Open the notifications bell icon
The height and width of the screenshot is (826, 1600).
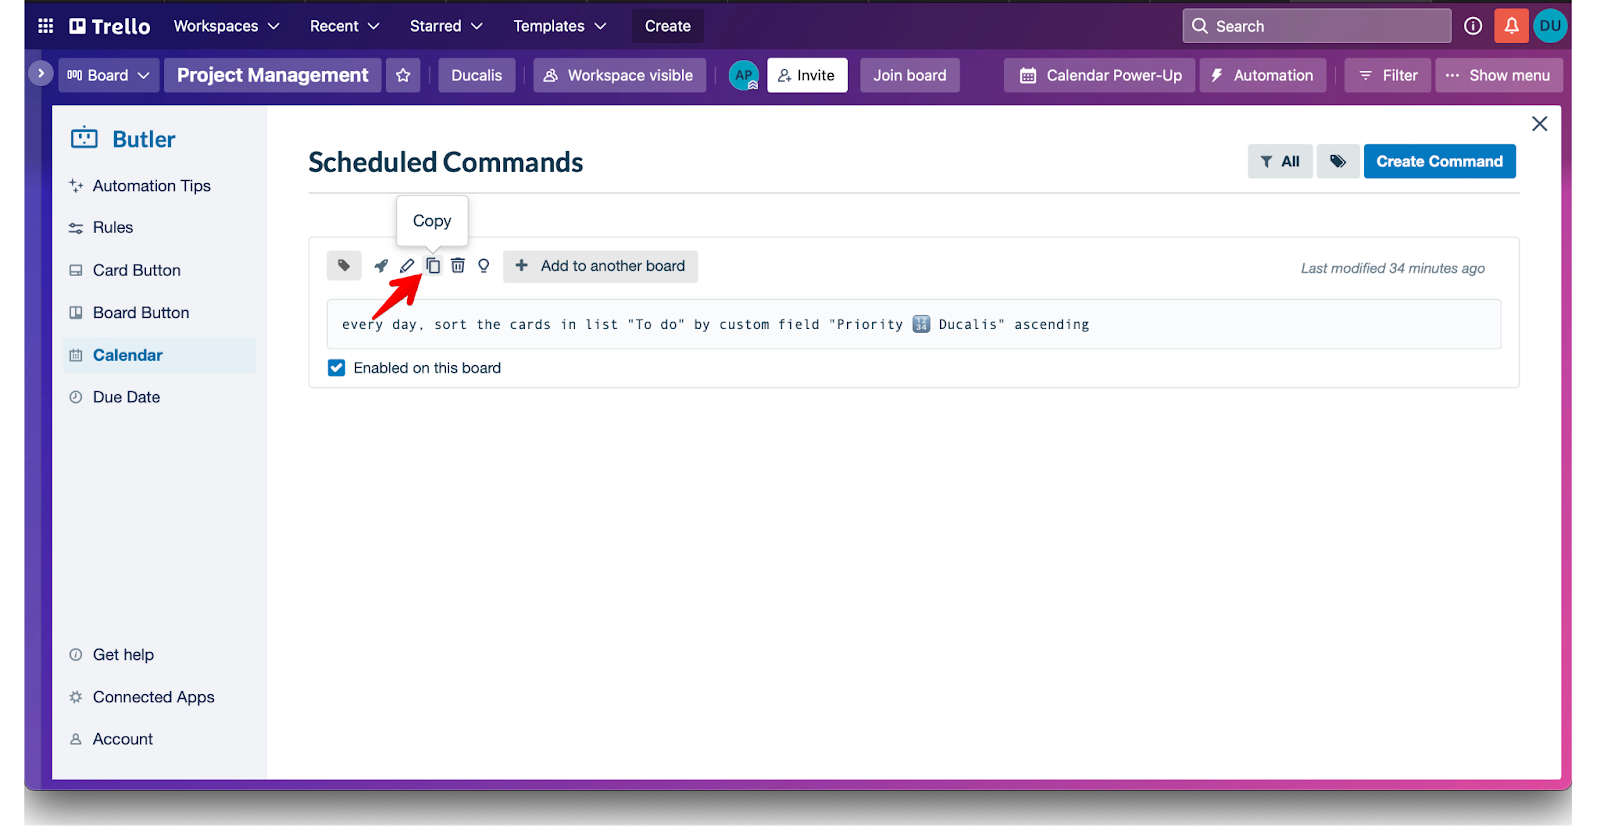click(x=1511, y=26)
